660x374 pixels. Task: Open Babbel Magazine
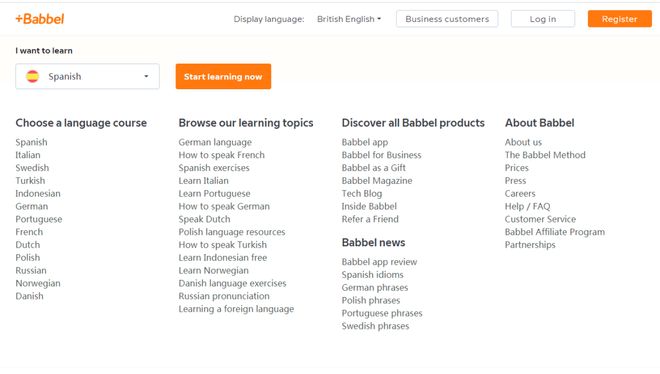377,181
